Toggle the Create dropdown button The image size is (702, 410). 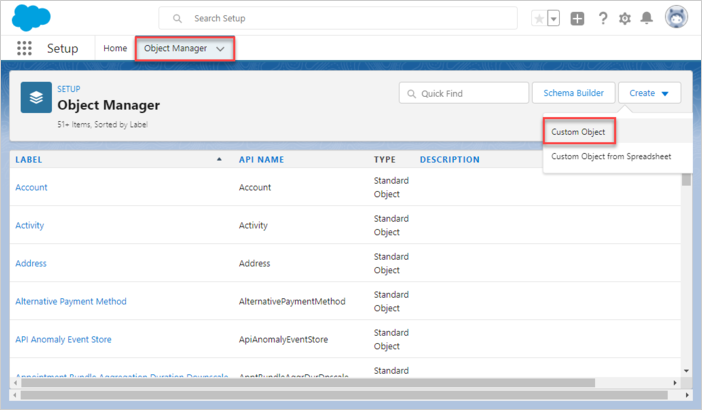[x=650, y=93]
